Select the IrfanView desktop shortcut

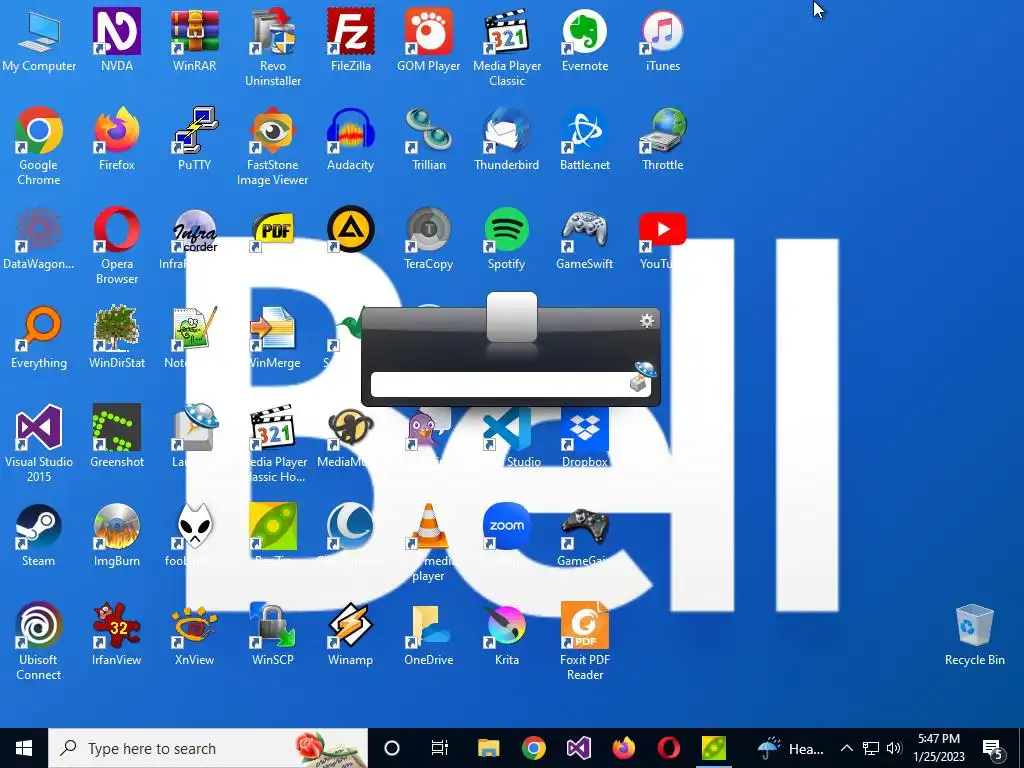tap(117, 634)
